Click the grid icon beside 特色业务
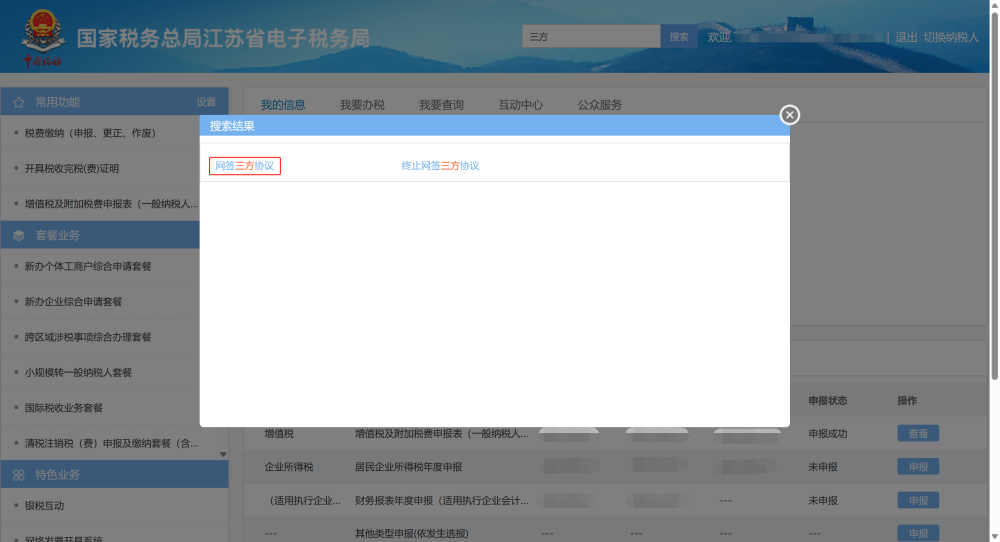Viewport: 1000px width, 542px height. pyautogui.click(x=18, y=475)
